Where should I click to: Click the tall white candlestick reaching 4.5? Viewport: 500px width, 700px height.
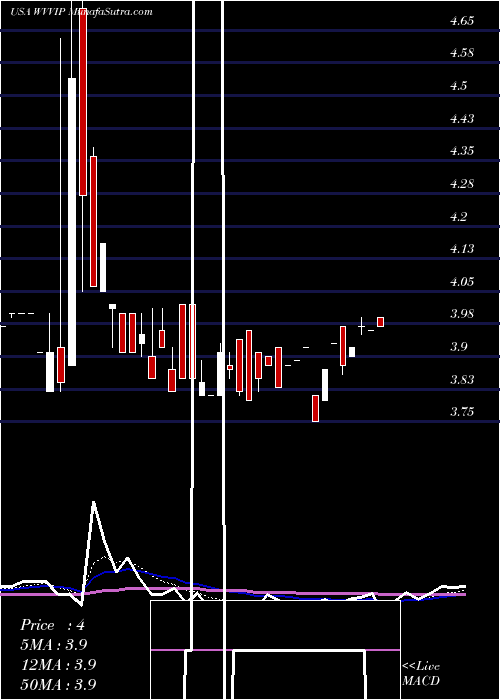[72, 222]
